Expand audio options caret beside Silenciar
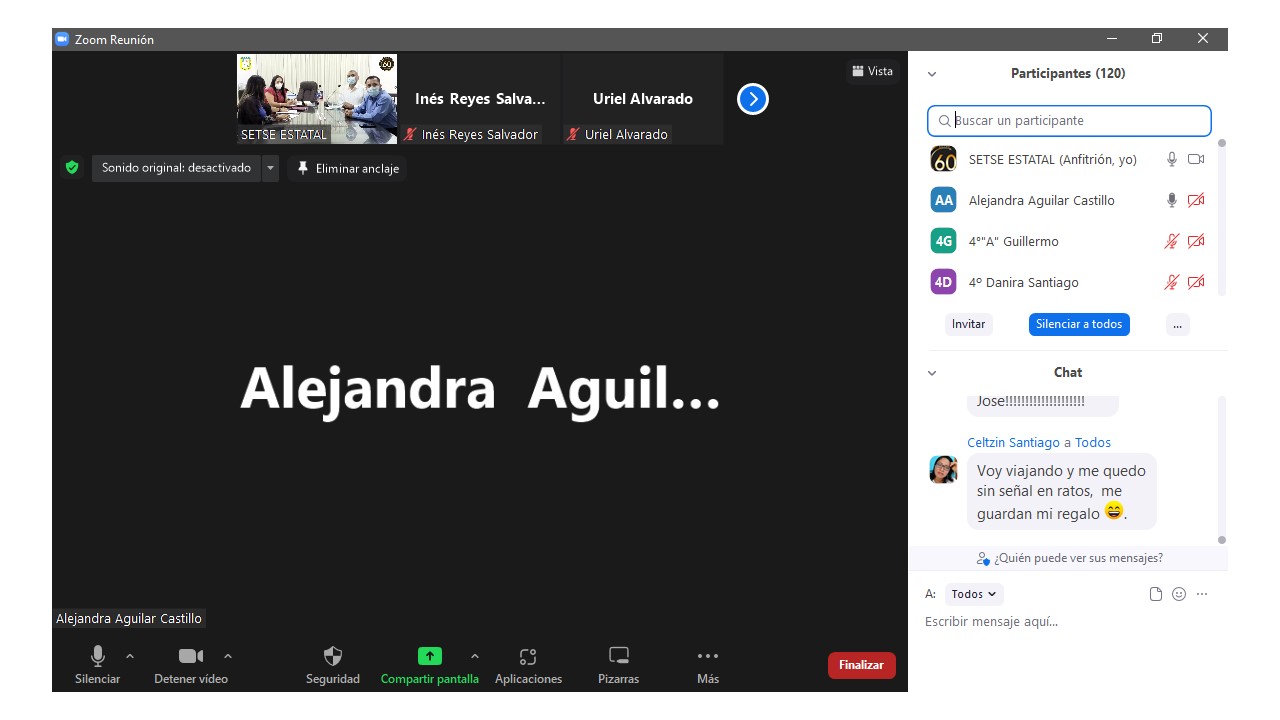 (130, 656)
